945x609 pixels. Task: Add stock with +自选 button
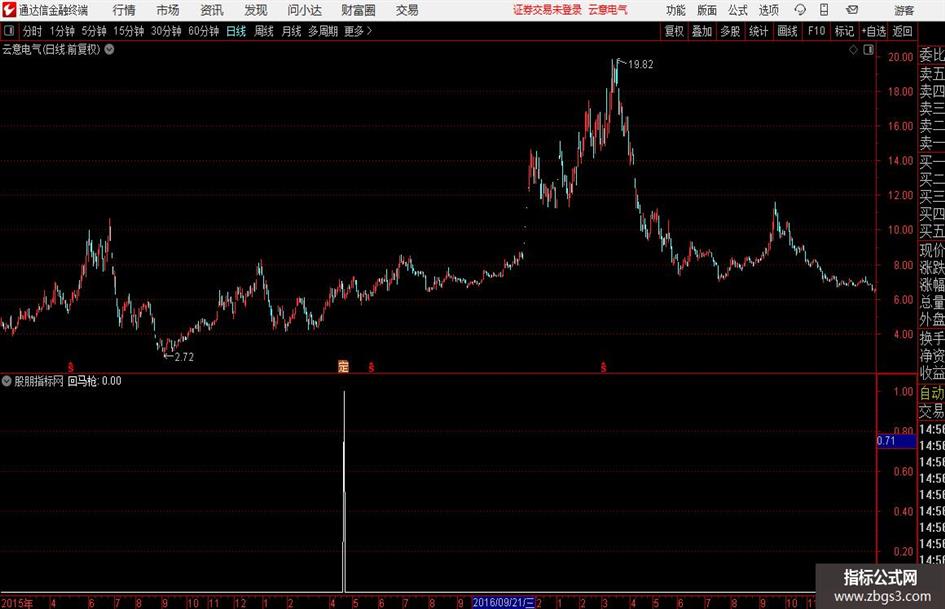[x=874, y=31]
